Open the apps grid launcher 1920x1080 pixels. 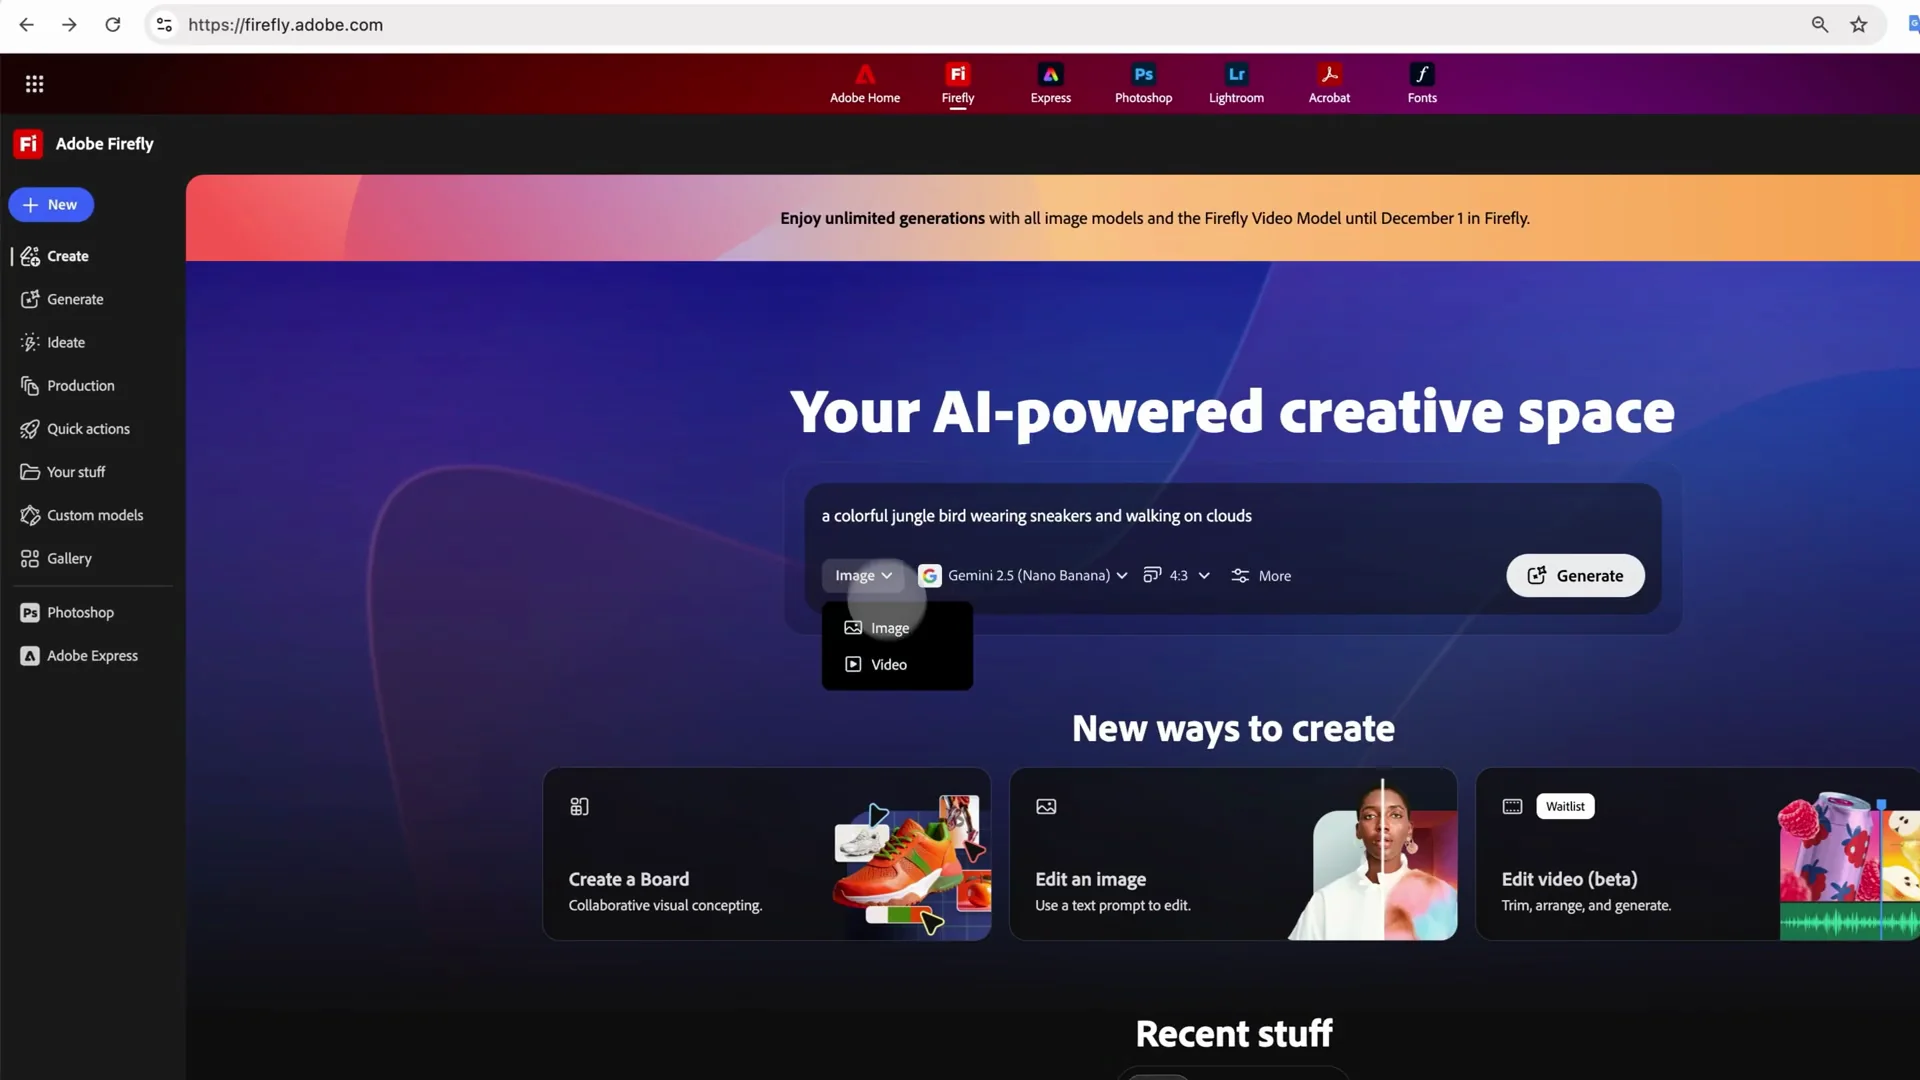tap(35, 84)
